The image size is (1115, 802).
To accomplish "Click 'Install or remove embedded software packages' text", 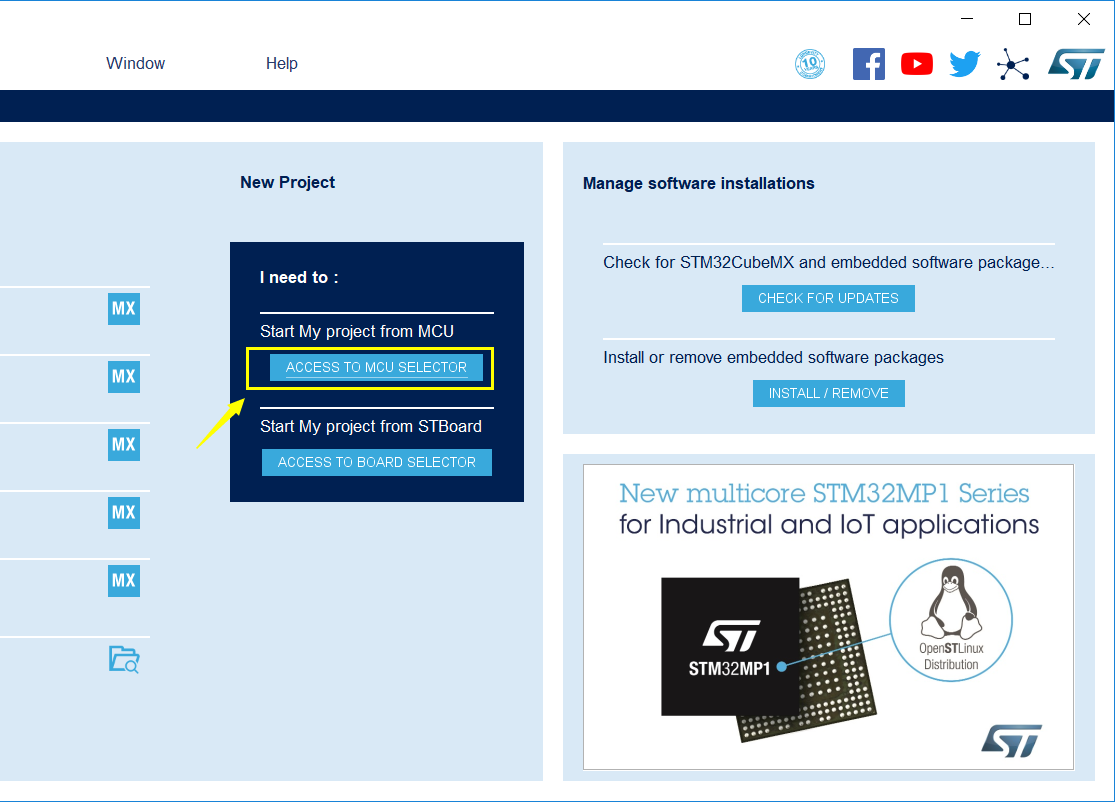I will pyautogui.click(x=773, y=358).
